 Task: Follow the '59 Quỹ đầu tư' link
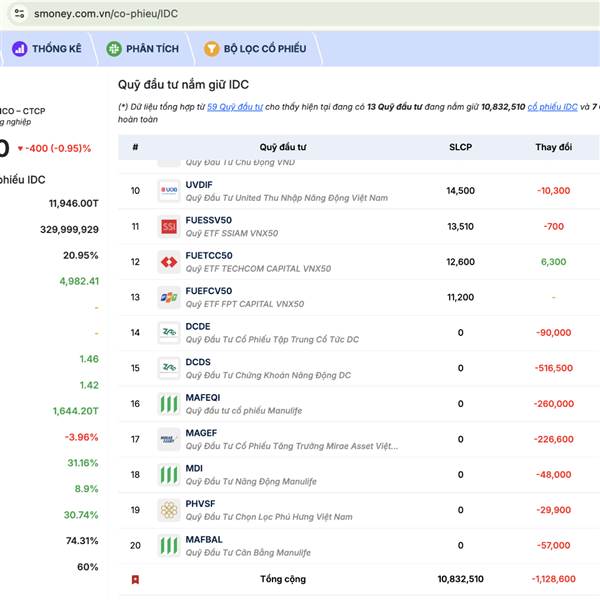click(235, 107)
